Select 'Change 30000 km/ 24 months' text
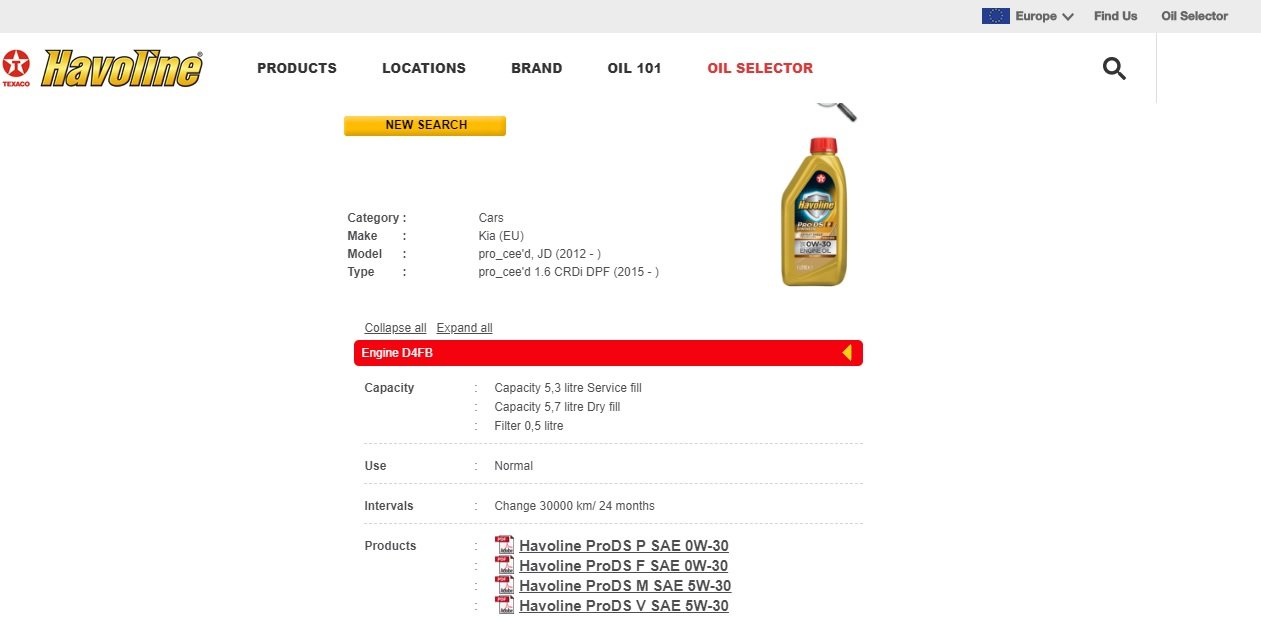The width and height of the screenshot is (1261, 625). click(x=574, y=506)
